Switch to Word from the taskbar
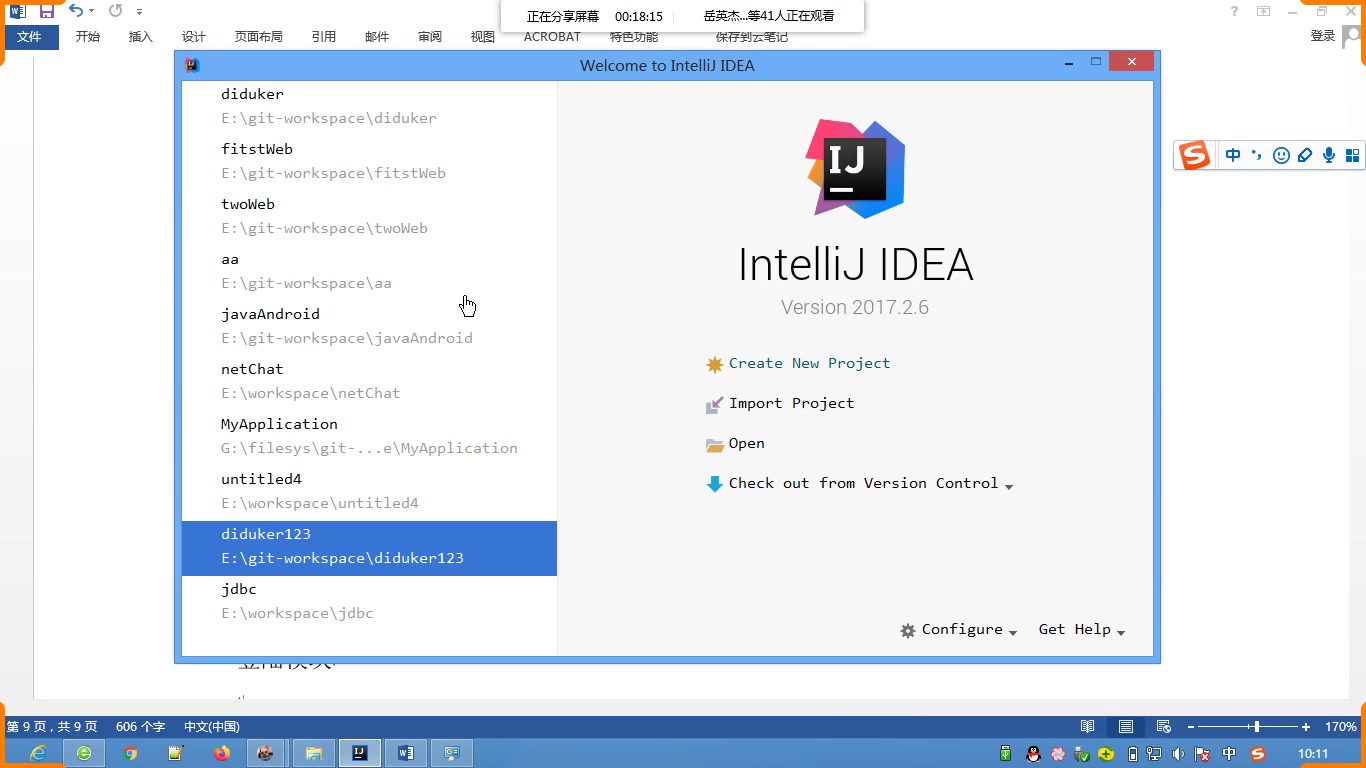The width and height of the screenshot is (1366, 768). click(406, 753)
